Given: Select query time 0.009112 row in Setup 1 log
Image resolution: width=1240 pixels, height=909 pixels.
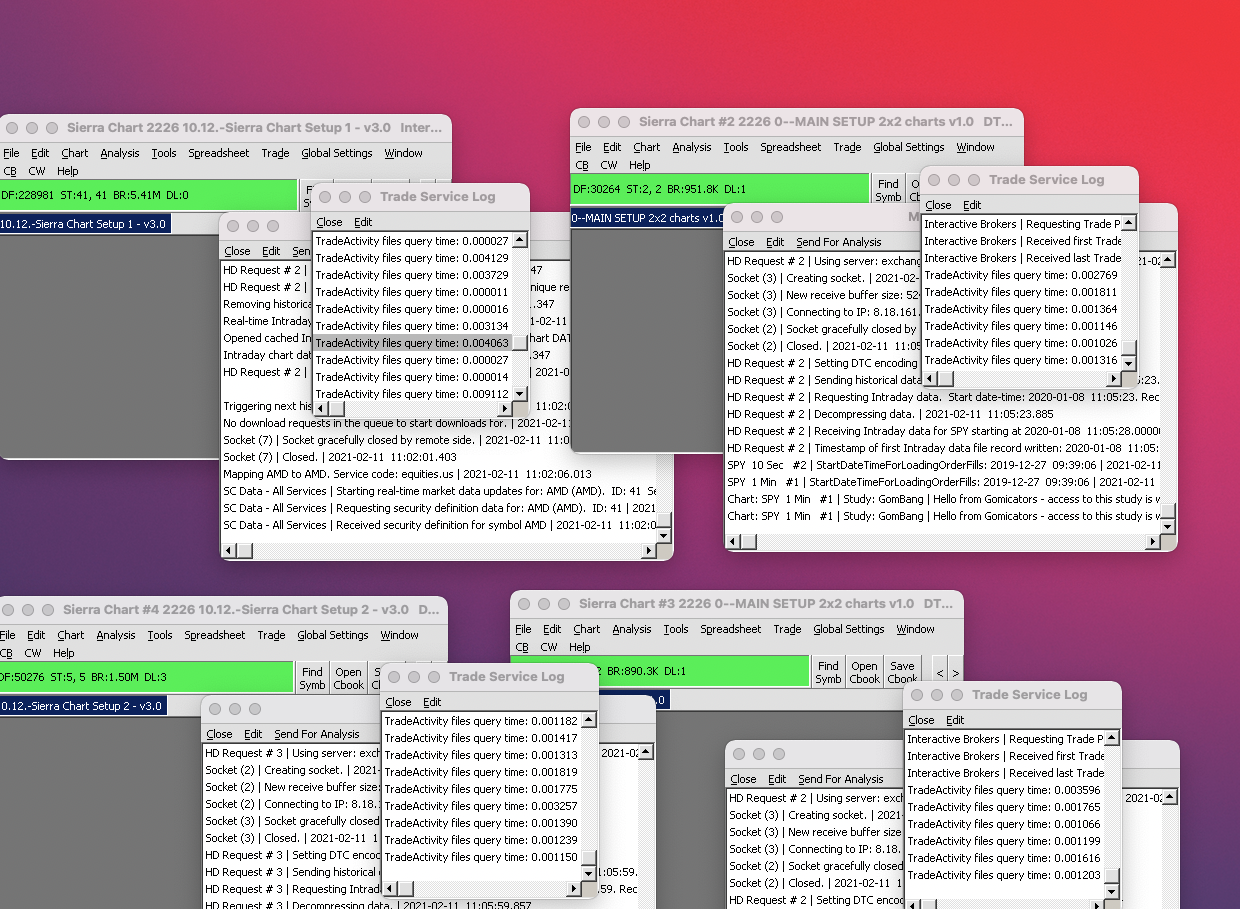Looking at the screenshot, I should click(x=413, y=394).
